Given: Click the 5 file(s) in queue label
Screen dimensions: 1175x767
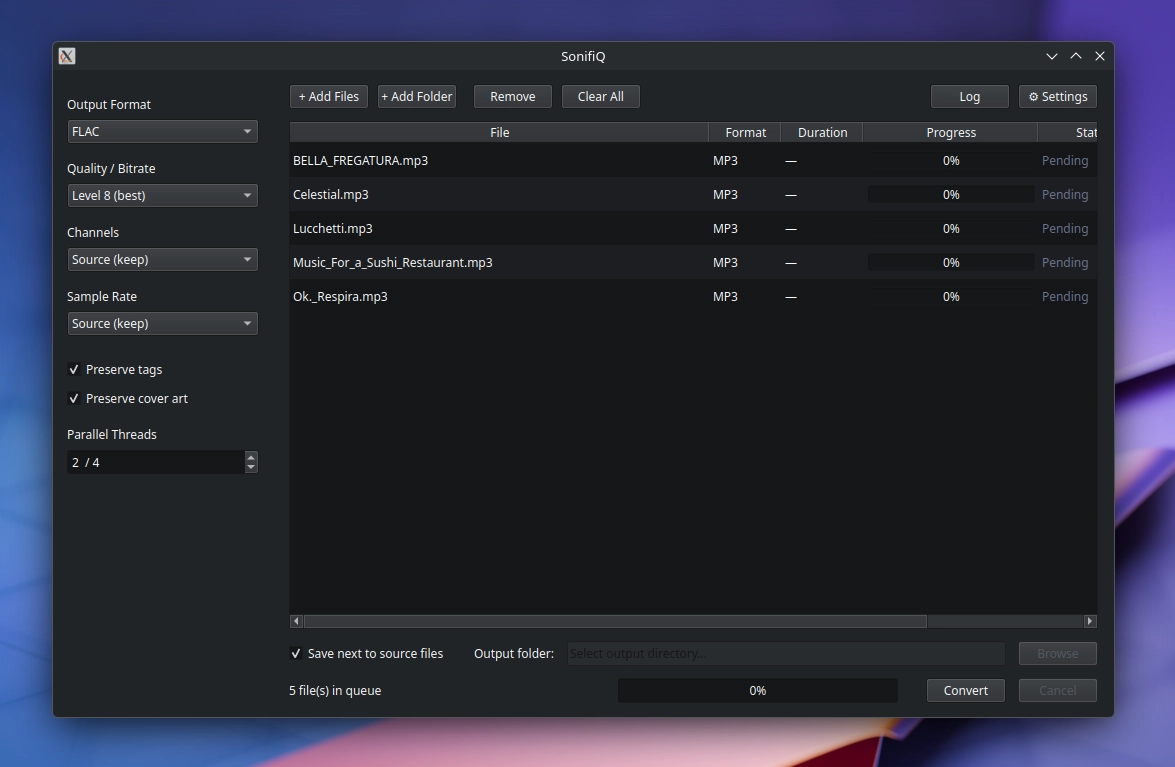Looking at the screenshot, I should 335,691.
